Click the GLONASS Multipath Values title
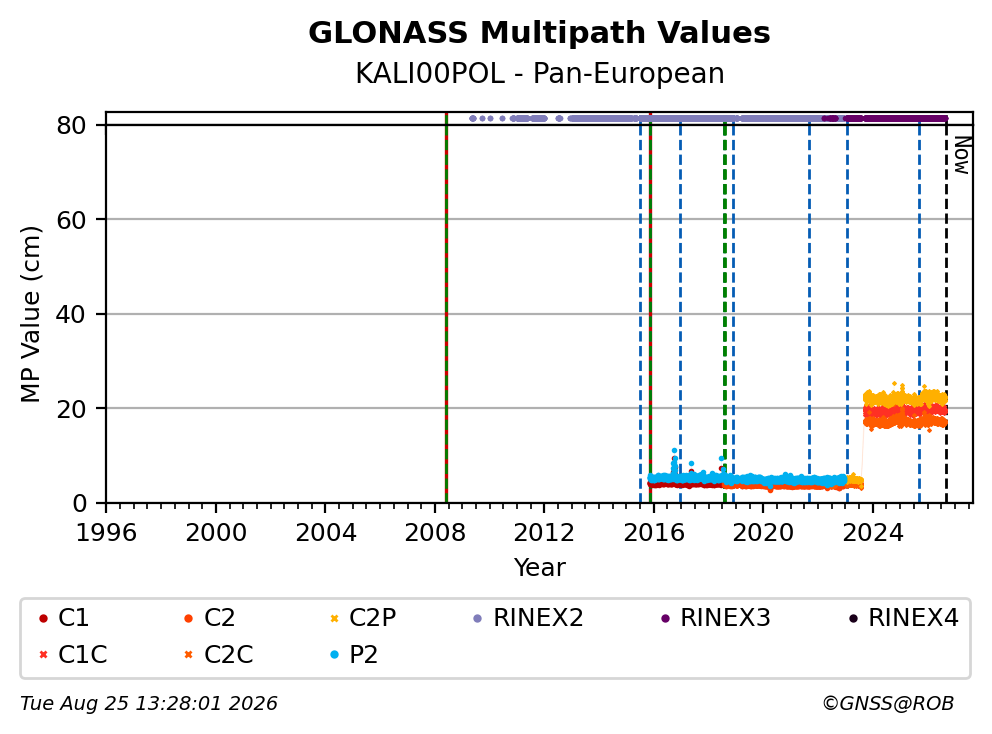Image resolution: width=992 pixels, height=734 pixels. pos(539,33)
